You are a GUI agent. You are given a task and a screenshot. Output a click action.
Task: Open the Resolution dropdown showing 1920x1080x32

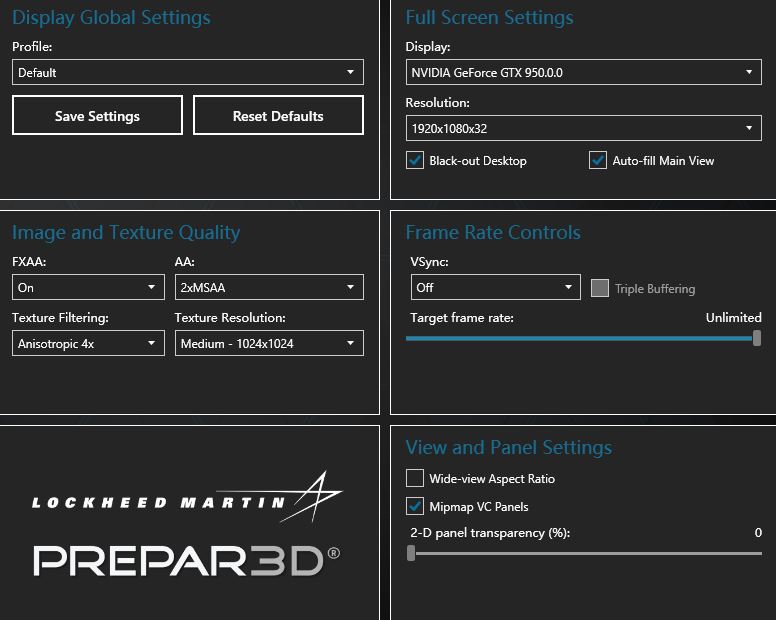click(x=583, y=128)
